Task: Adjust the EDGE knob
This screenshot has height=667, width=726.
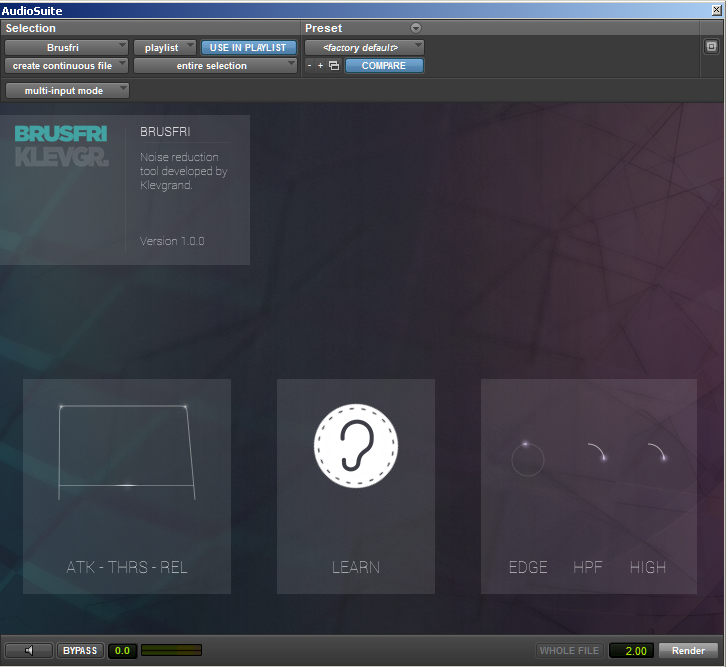Action: coord(527,460)
